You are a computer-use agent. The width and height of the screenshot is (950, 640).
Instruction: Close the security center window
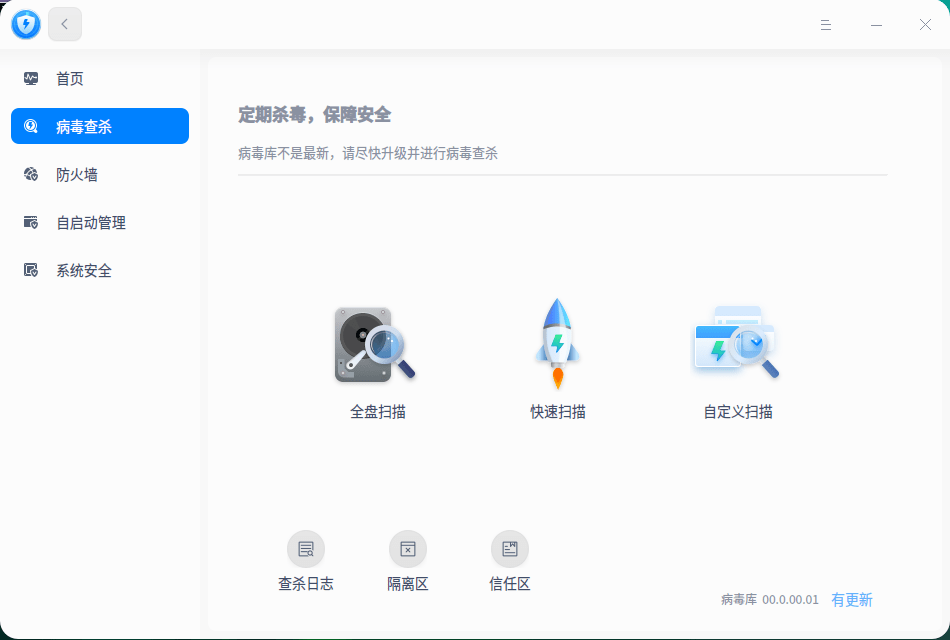(x=924, y=24)
